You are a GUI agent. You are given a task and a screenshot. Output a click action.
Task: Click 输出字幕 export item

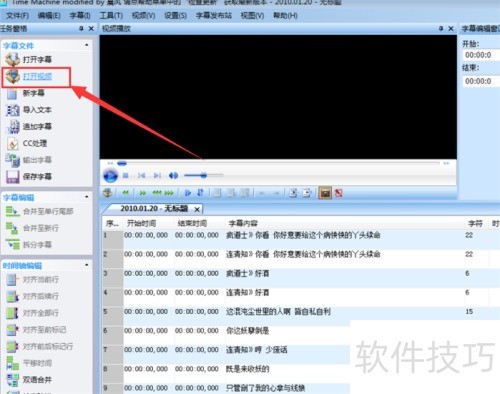[x=37, y=160]
